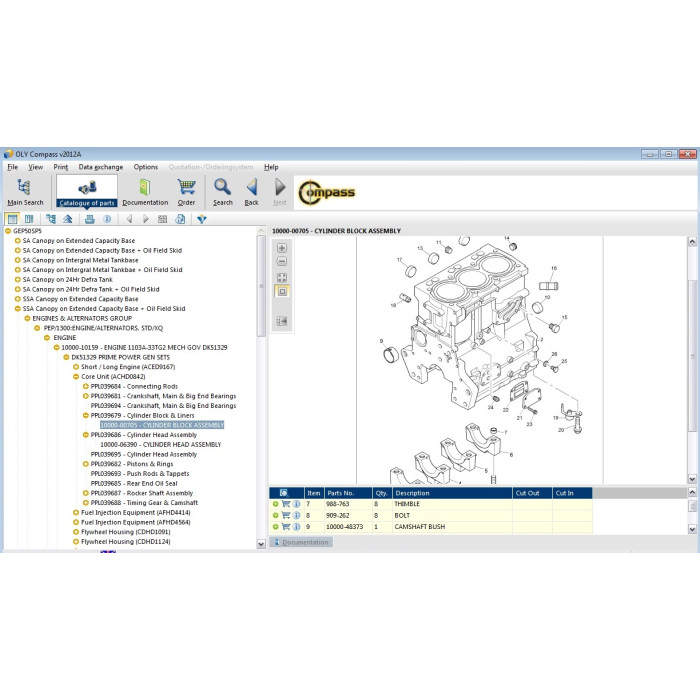This screenshot has height=700, width=700.
Task: Show info for CAMSHAFT BUSH row
Action: (x=296, y=527)
